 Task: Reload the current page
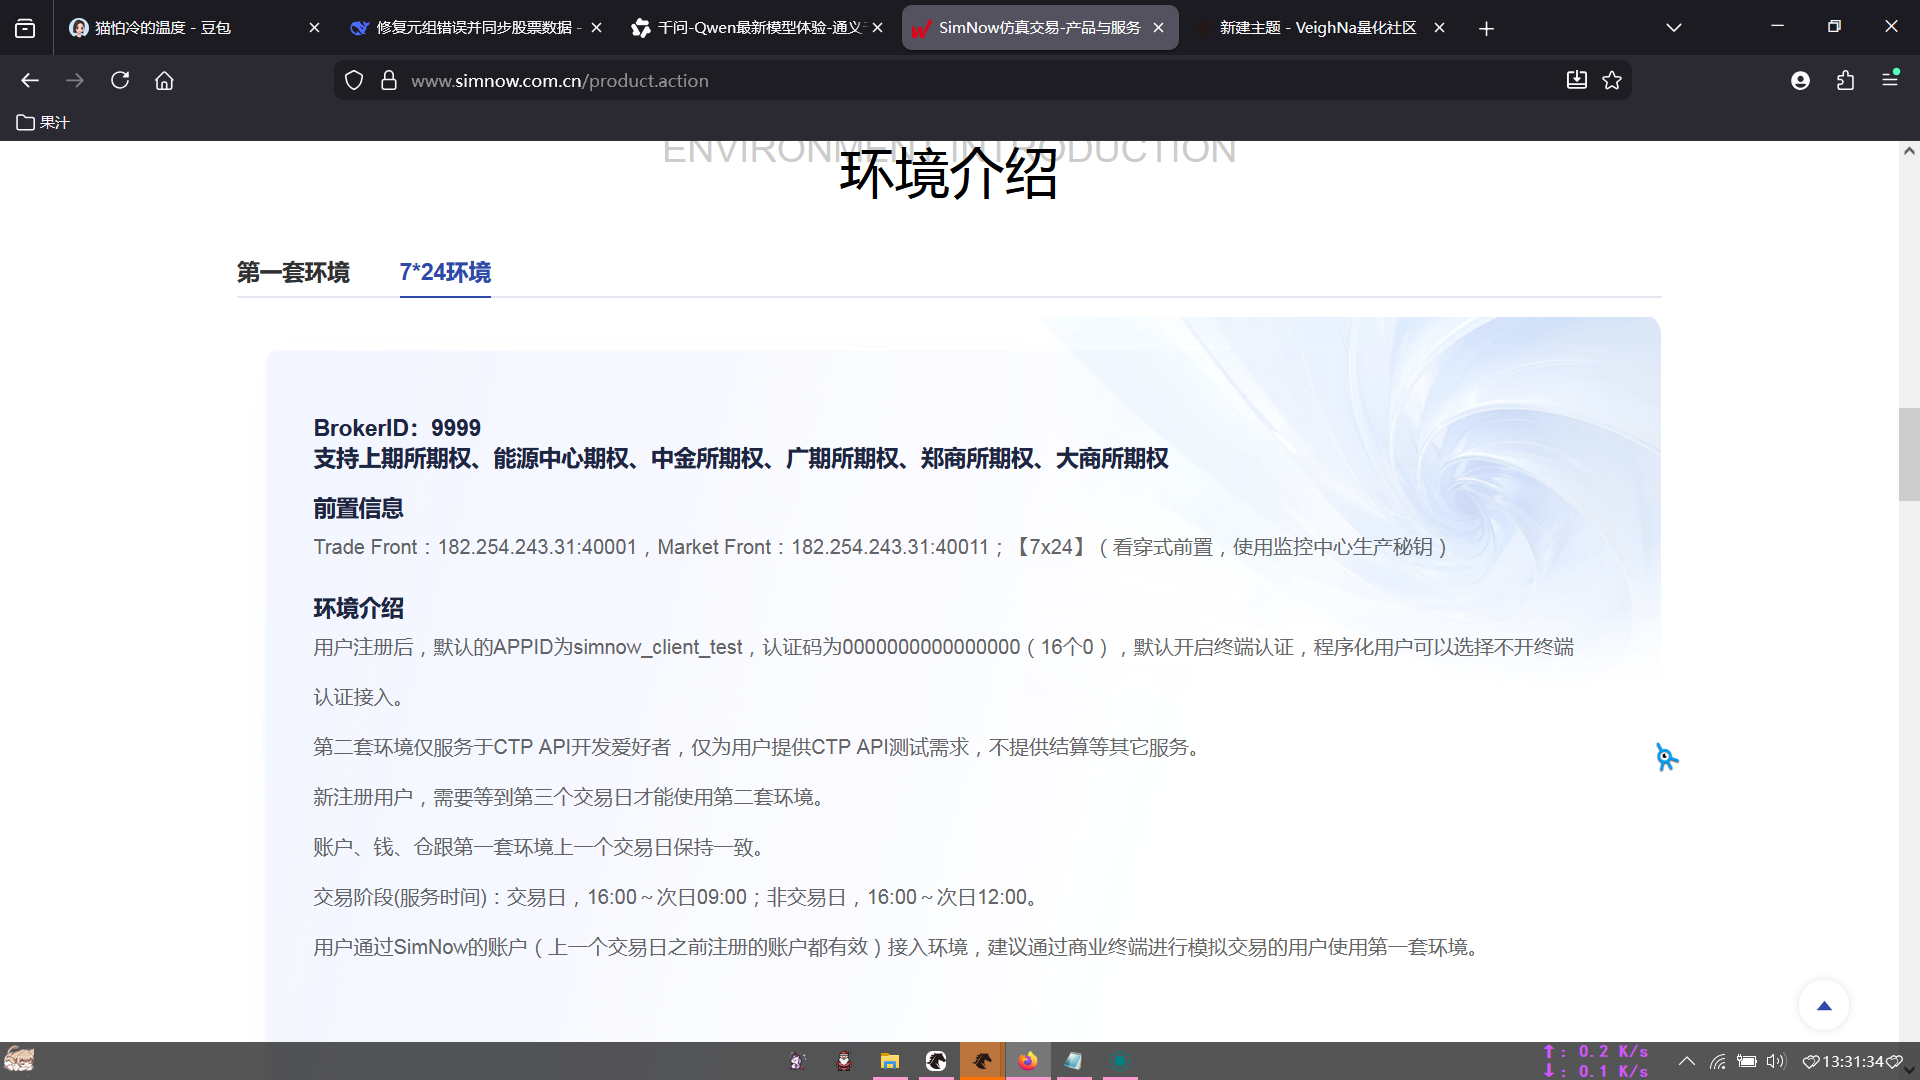coord(120,80)
